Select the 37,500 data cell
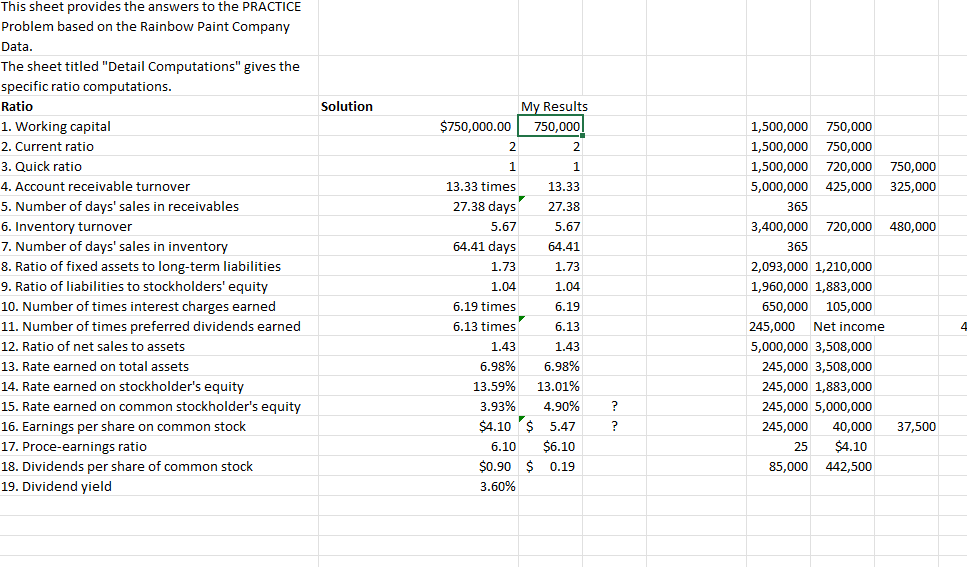 tap(907, 426)
